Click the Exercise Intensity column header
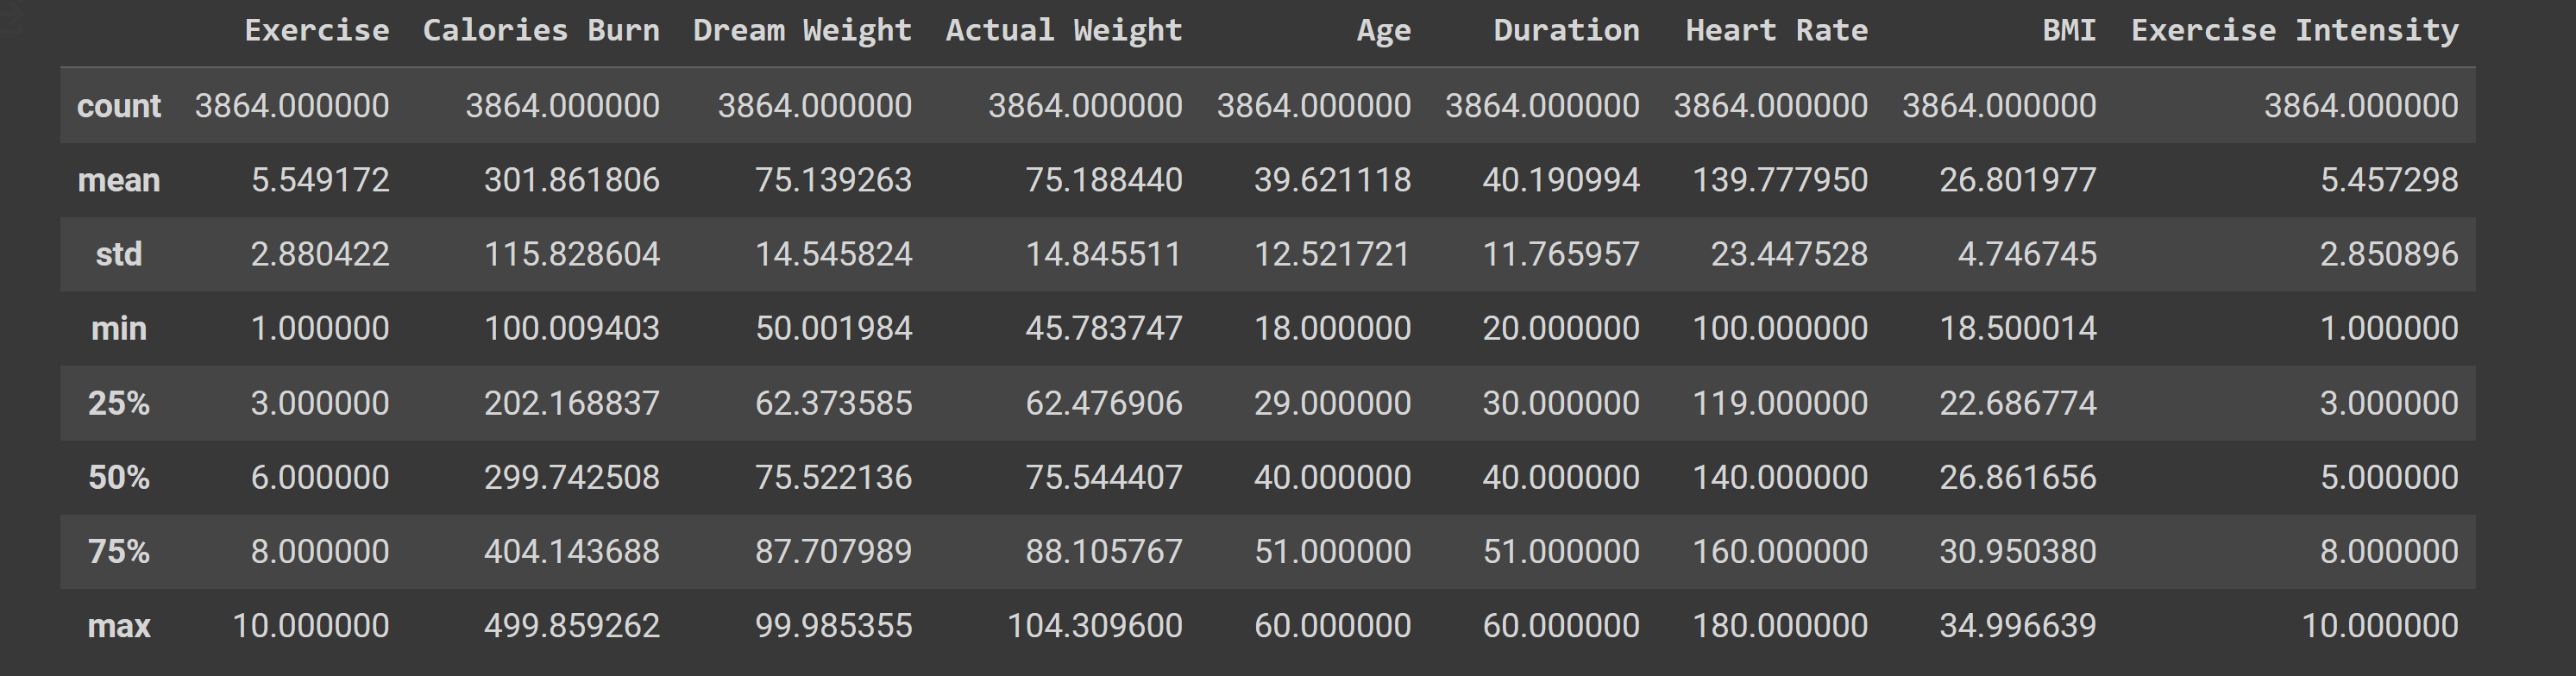Viewport: 2576px width, 676px height. 2294,31
